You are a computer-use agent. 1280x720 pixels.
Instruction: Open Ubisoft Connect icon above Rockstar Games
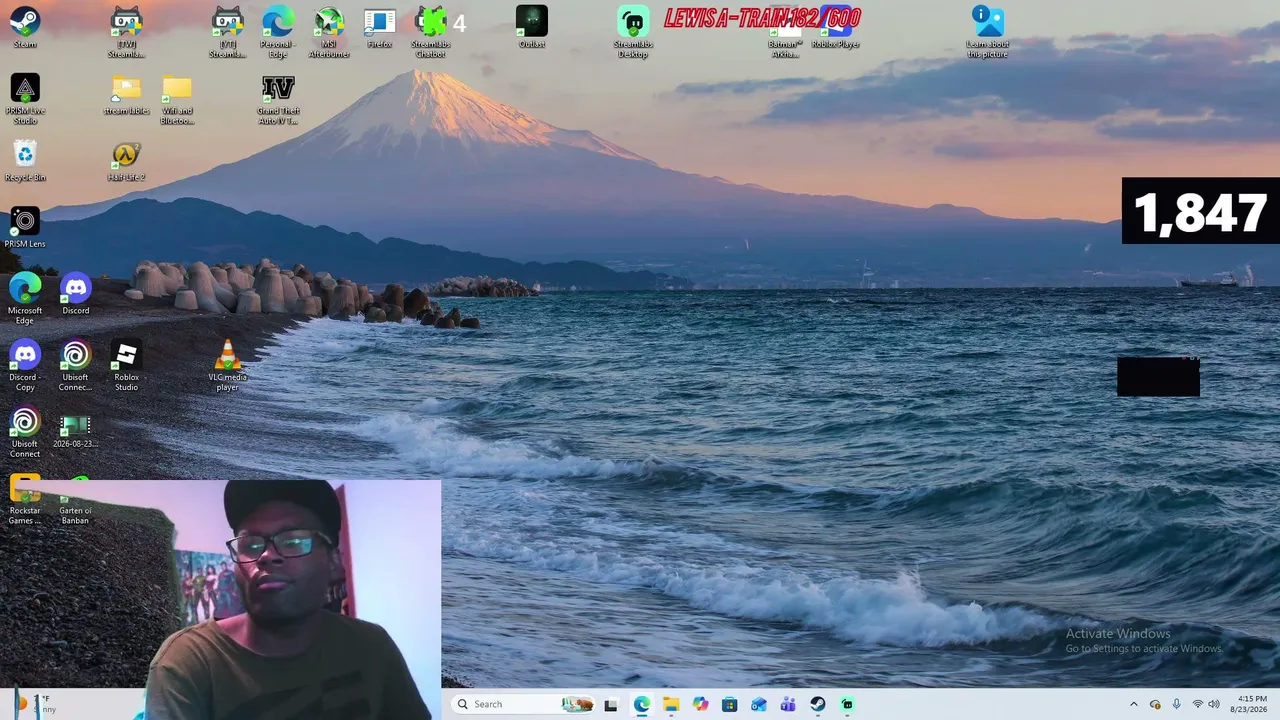(25, 432)
